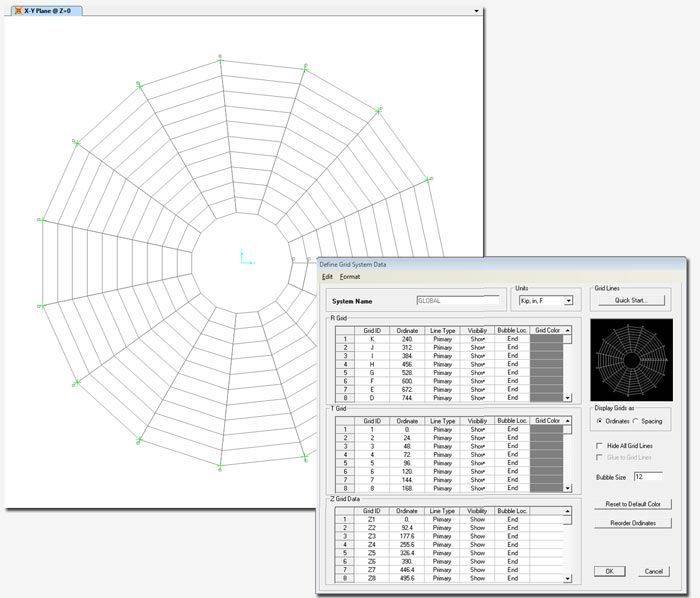Click Z Grid Data scrollbar down arrow
Image resolution: width=700 pixels, height=598 pixels.
pos(567,578)
